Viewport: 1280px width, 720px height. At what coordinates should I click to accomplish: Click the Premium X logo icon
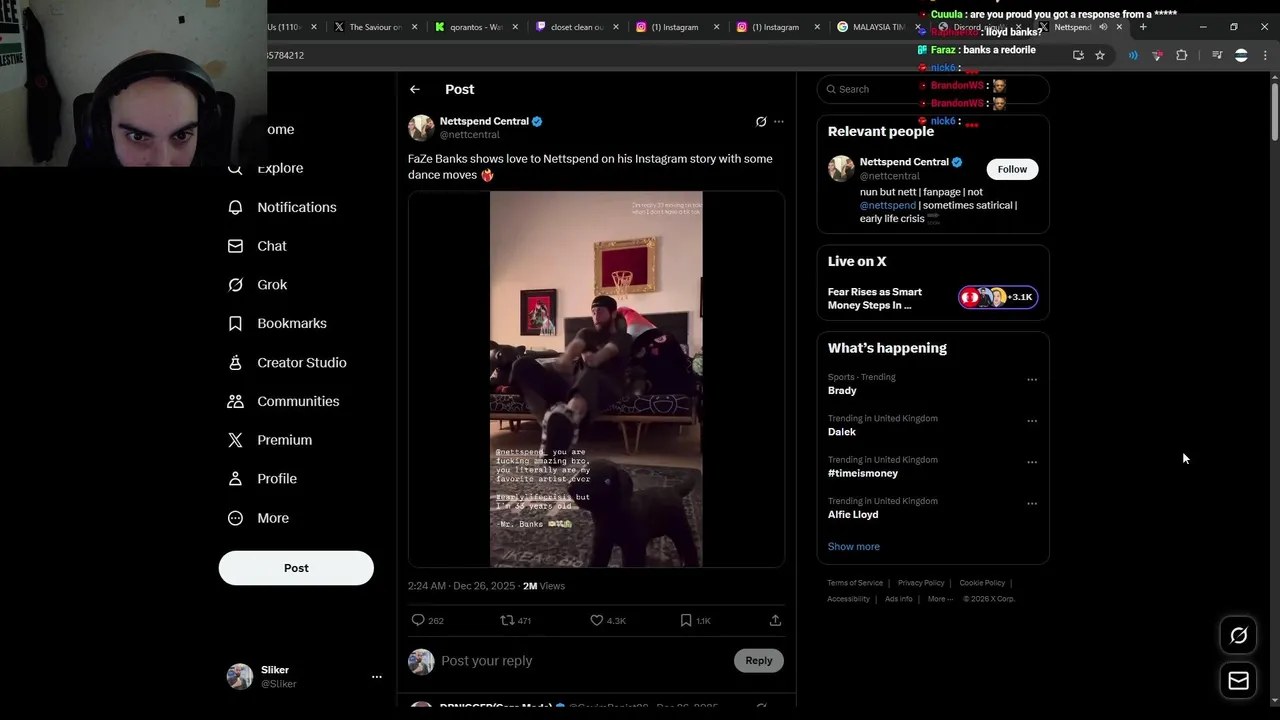[235, 440]
